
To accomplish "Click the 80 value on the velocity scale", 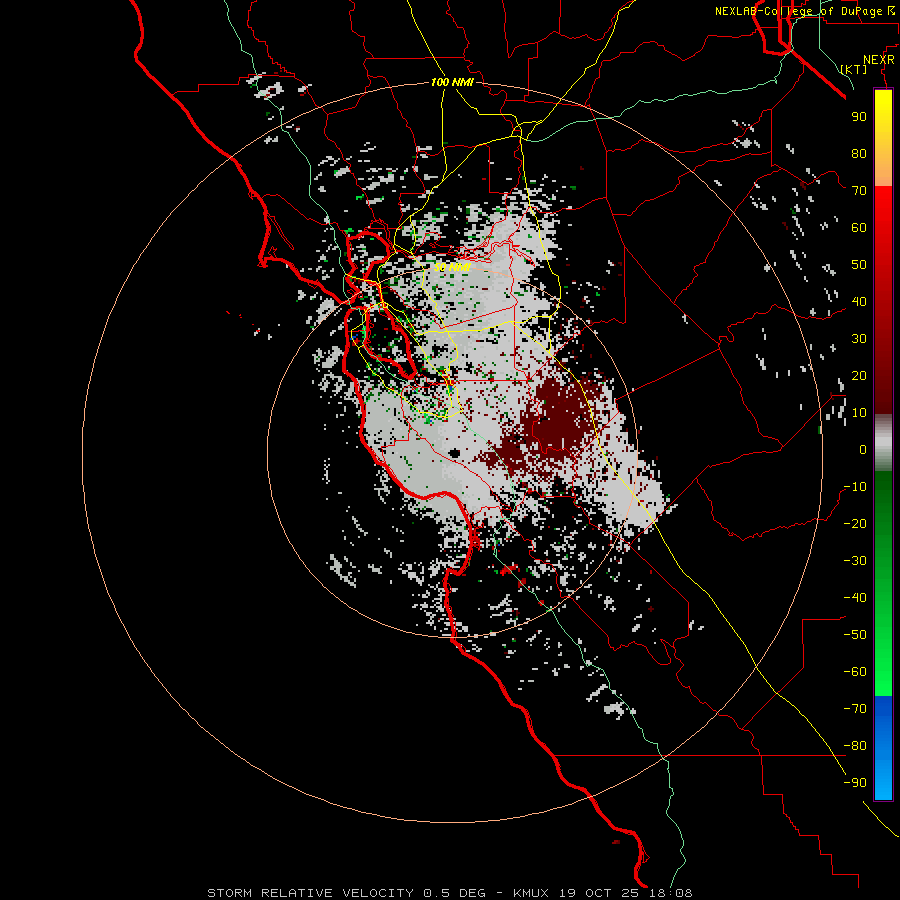I will 859,154.
